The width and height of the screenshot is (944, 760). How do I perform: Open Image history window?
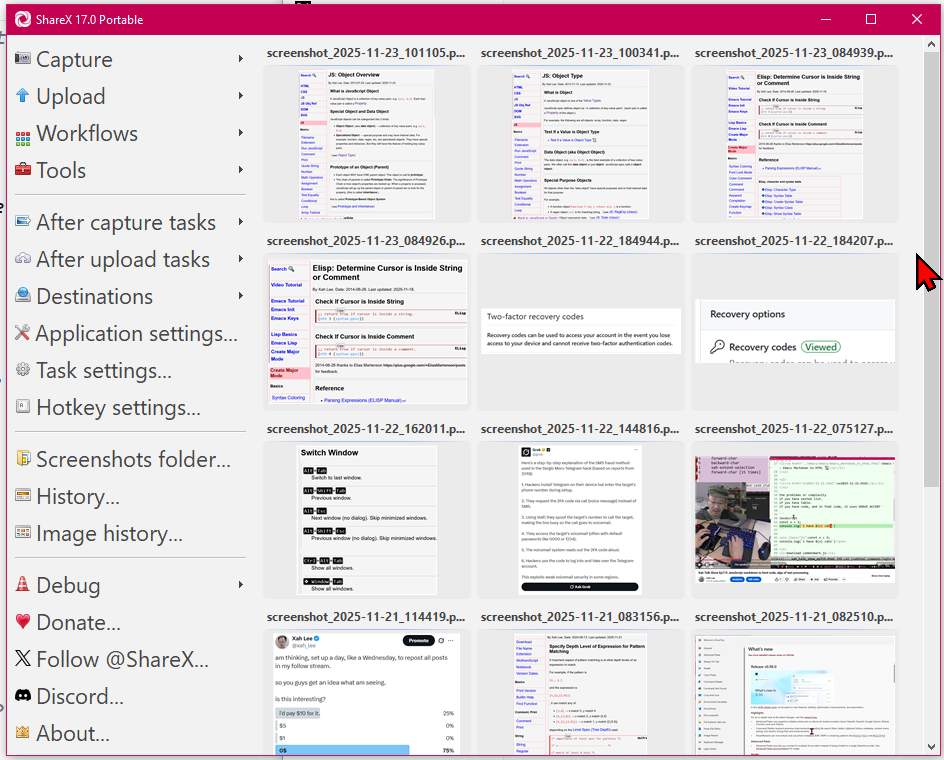109,534
